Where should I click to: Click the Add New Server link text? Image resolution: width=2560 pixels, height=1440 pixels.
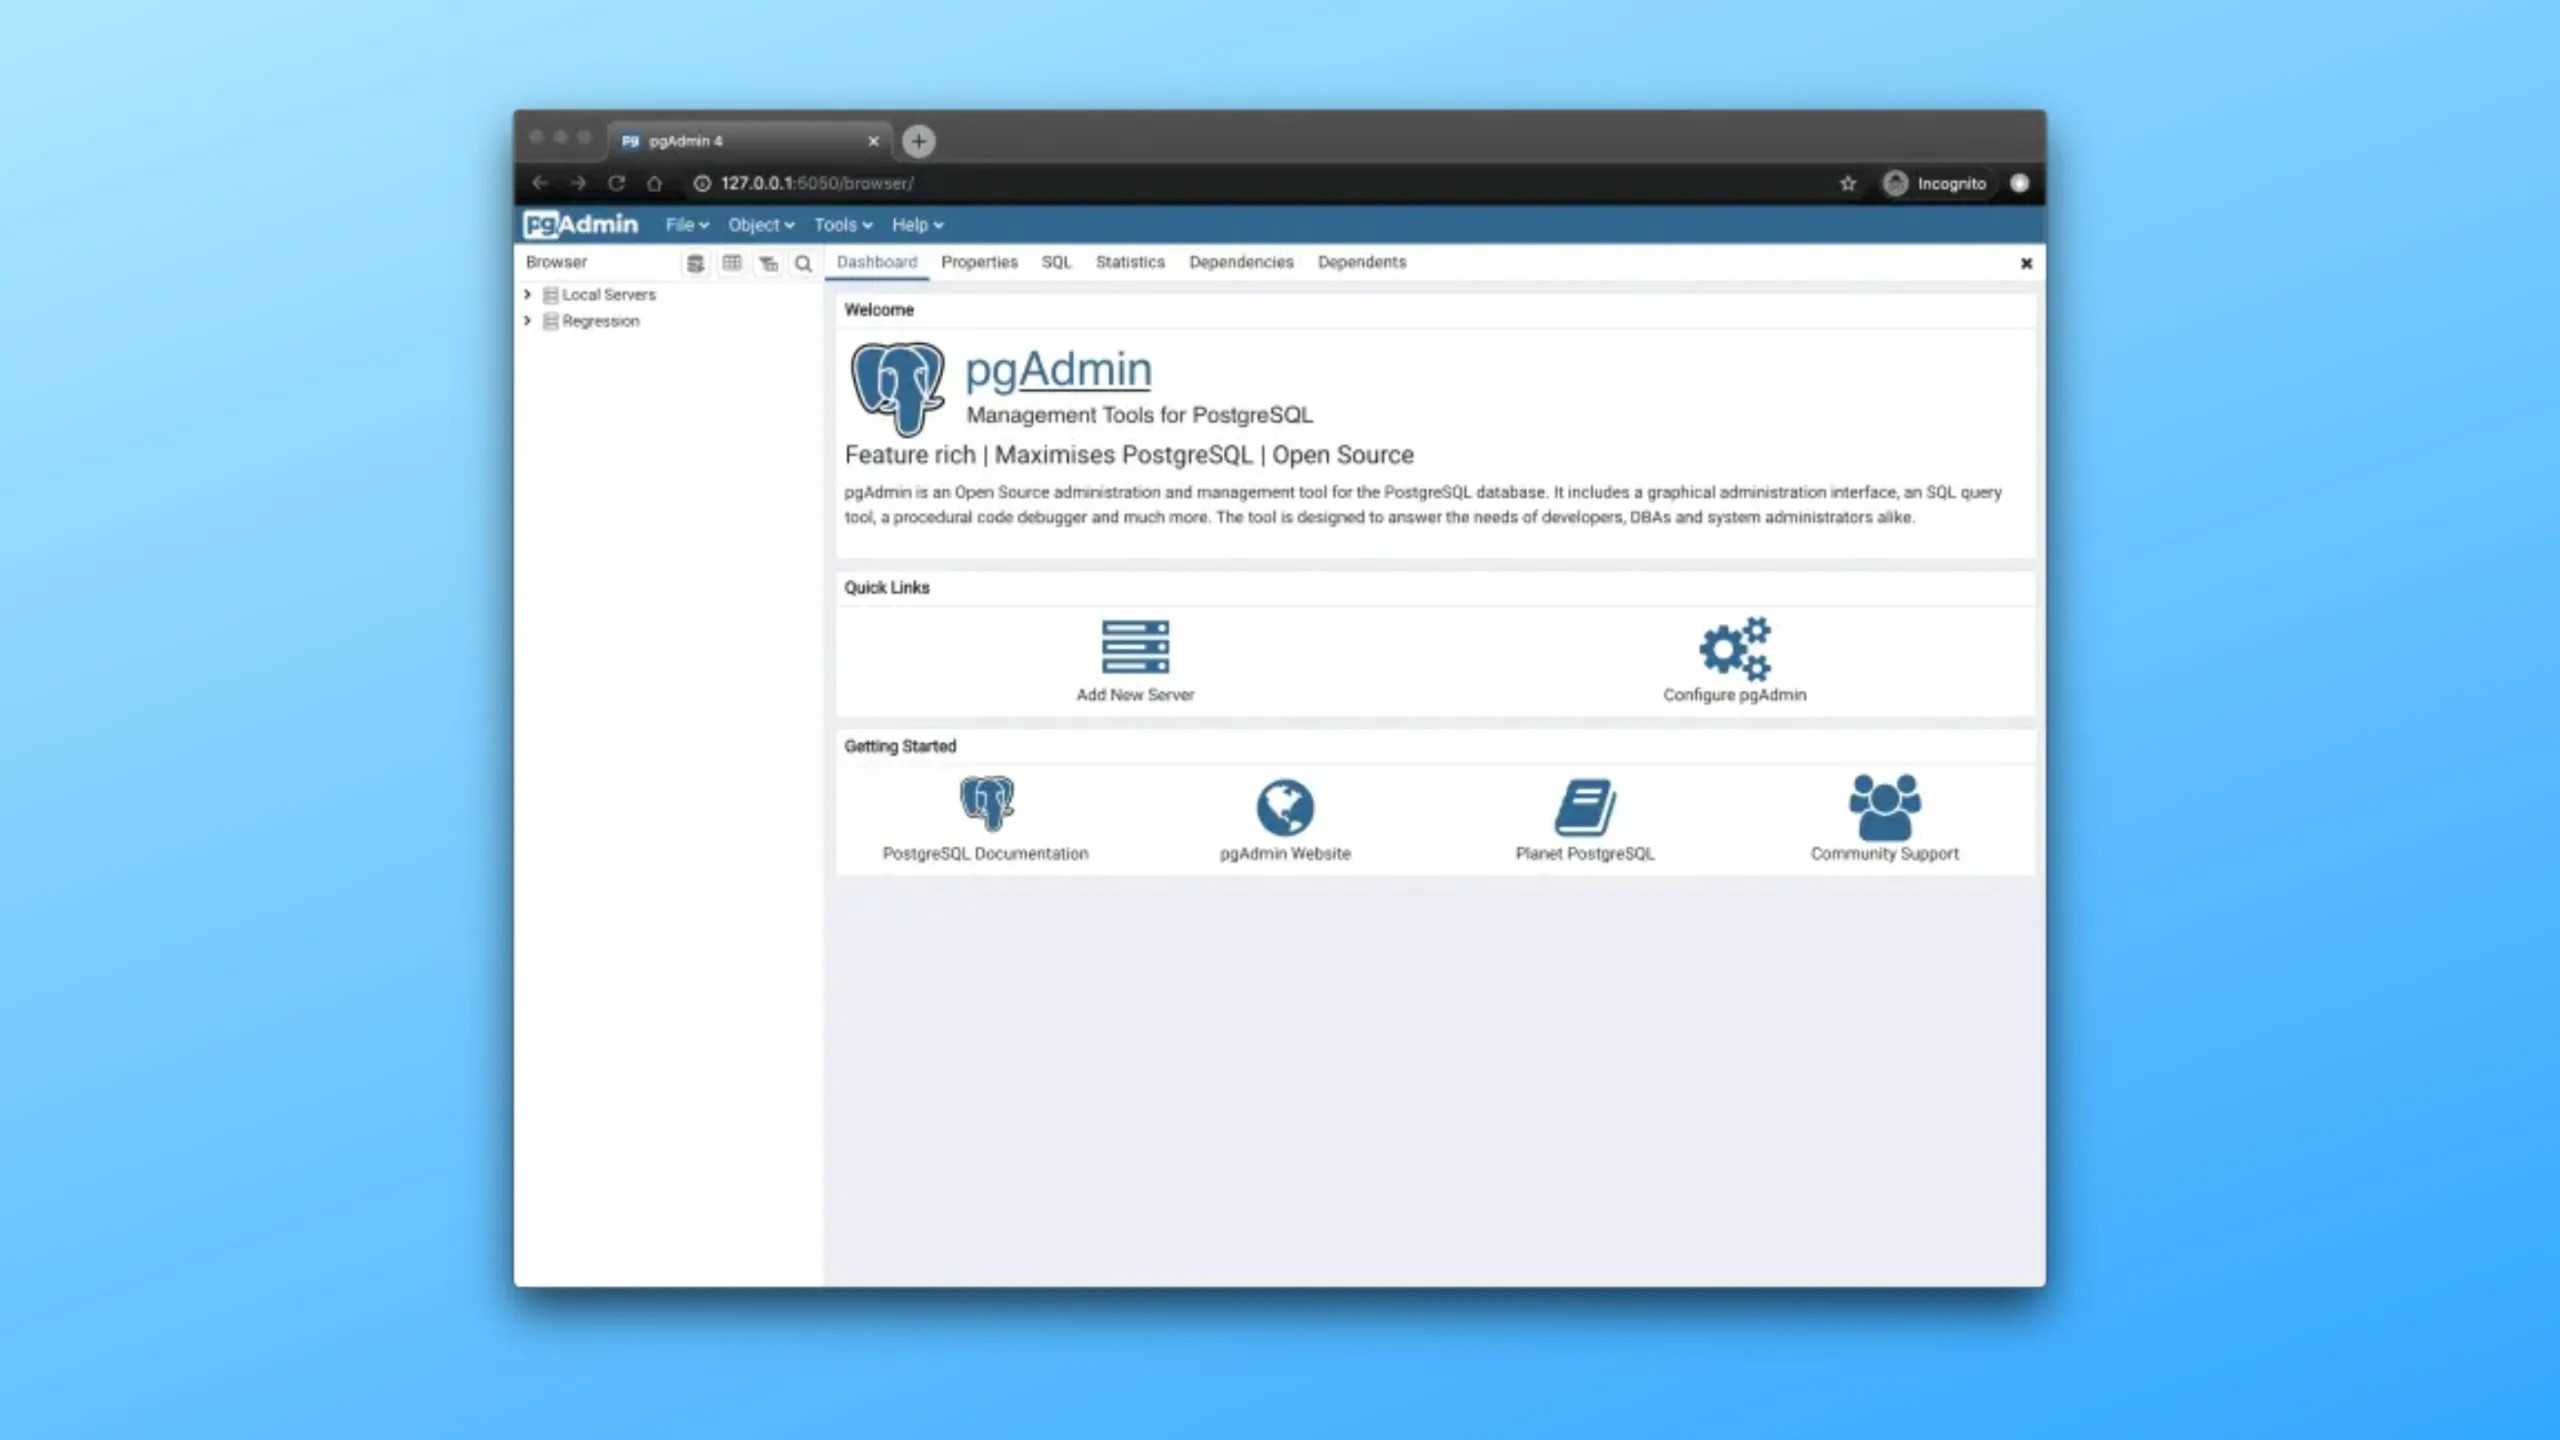[x=1135, y=695]
